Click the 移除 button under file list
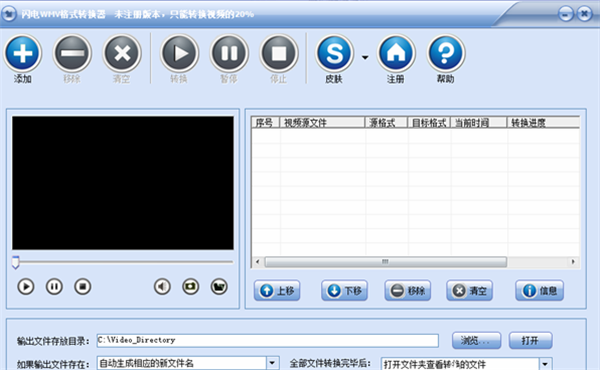 [408, 291]
